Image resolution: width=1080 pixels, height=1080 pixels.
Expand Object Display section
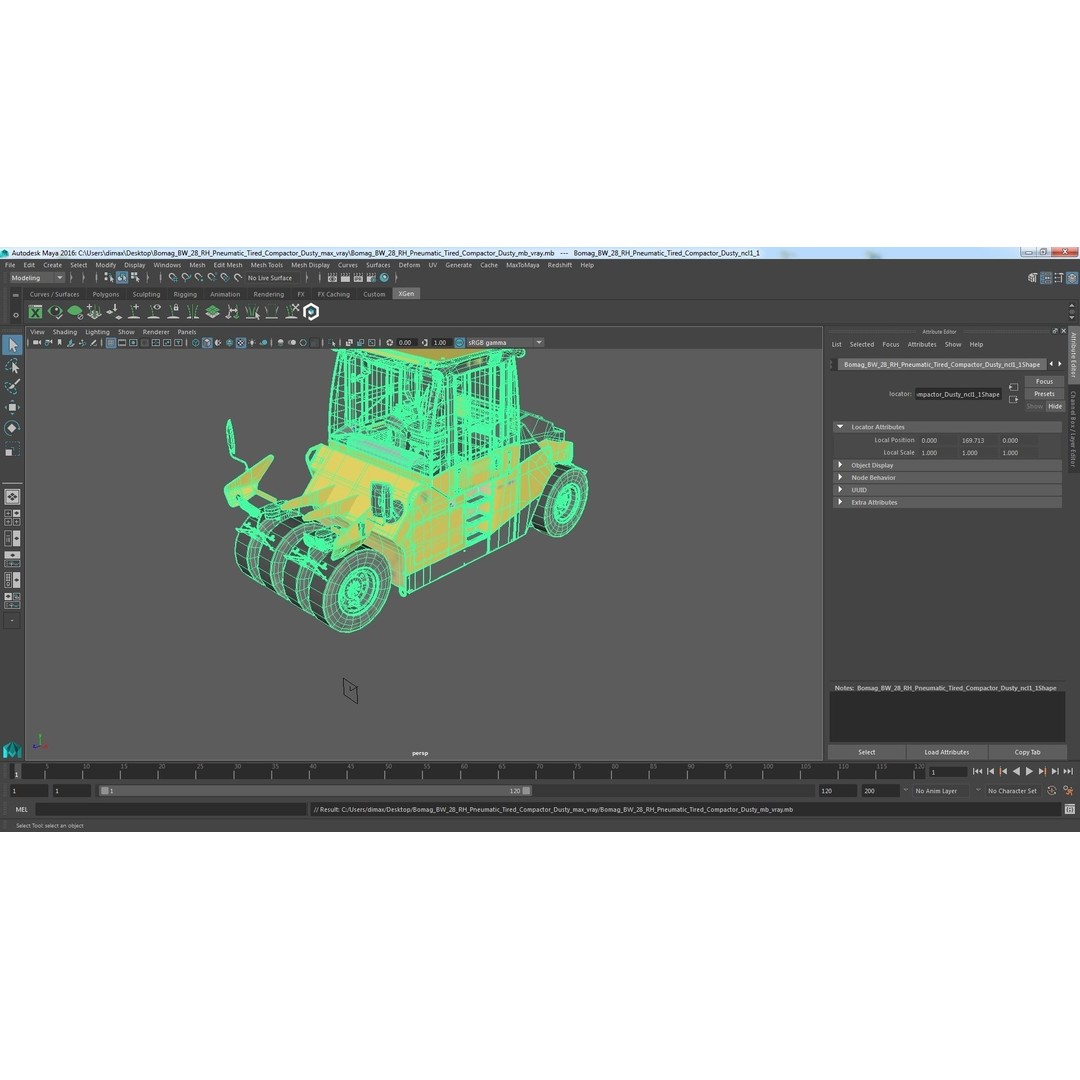(x=840, y=465)
